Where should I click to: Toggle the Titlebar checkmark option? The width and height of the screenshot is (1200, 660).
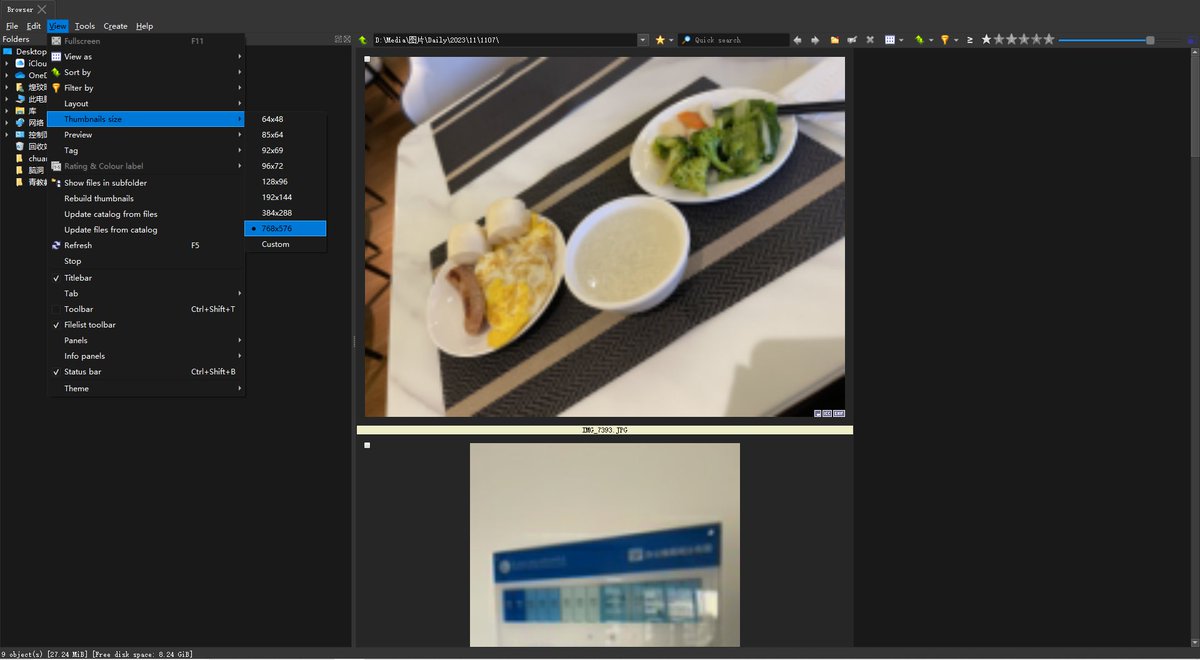tap(56, 278)
